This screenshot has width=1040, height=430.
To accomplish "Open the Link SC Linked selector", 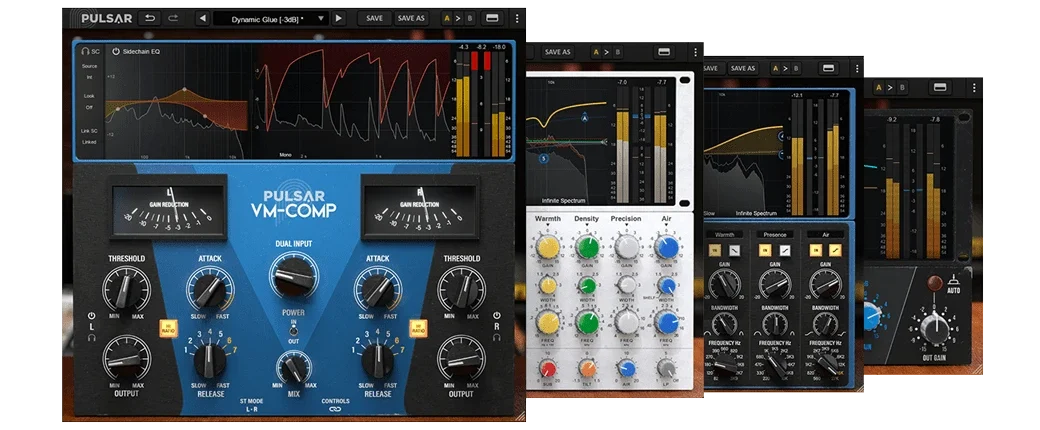I will (89, 137).
